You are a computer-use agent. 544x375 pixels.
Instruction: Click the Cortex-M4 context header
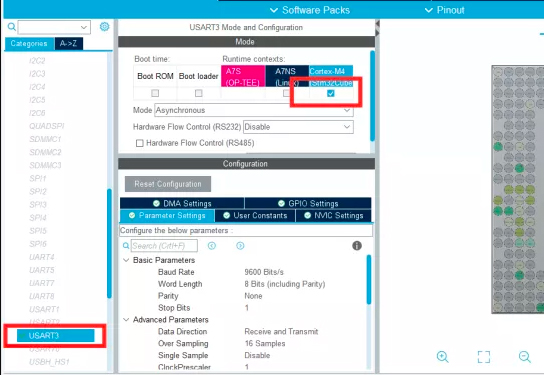[331, 76]
